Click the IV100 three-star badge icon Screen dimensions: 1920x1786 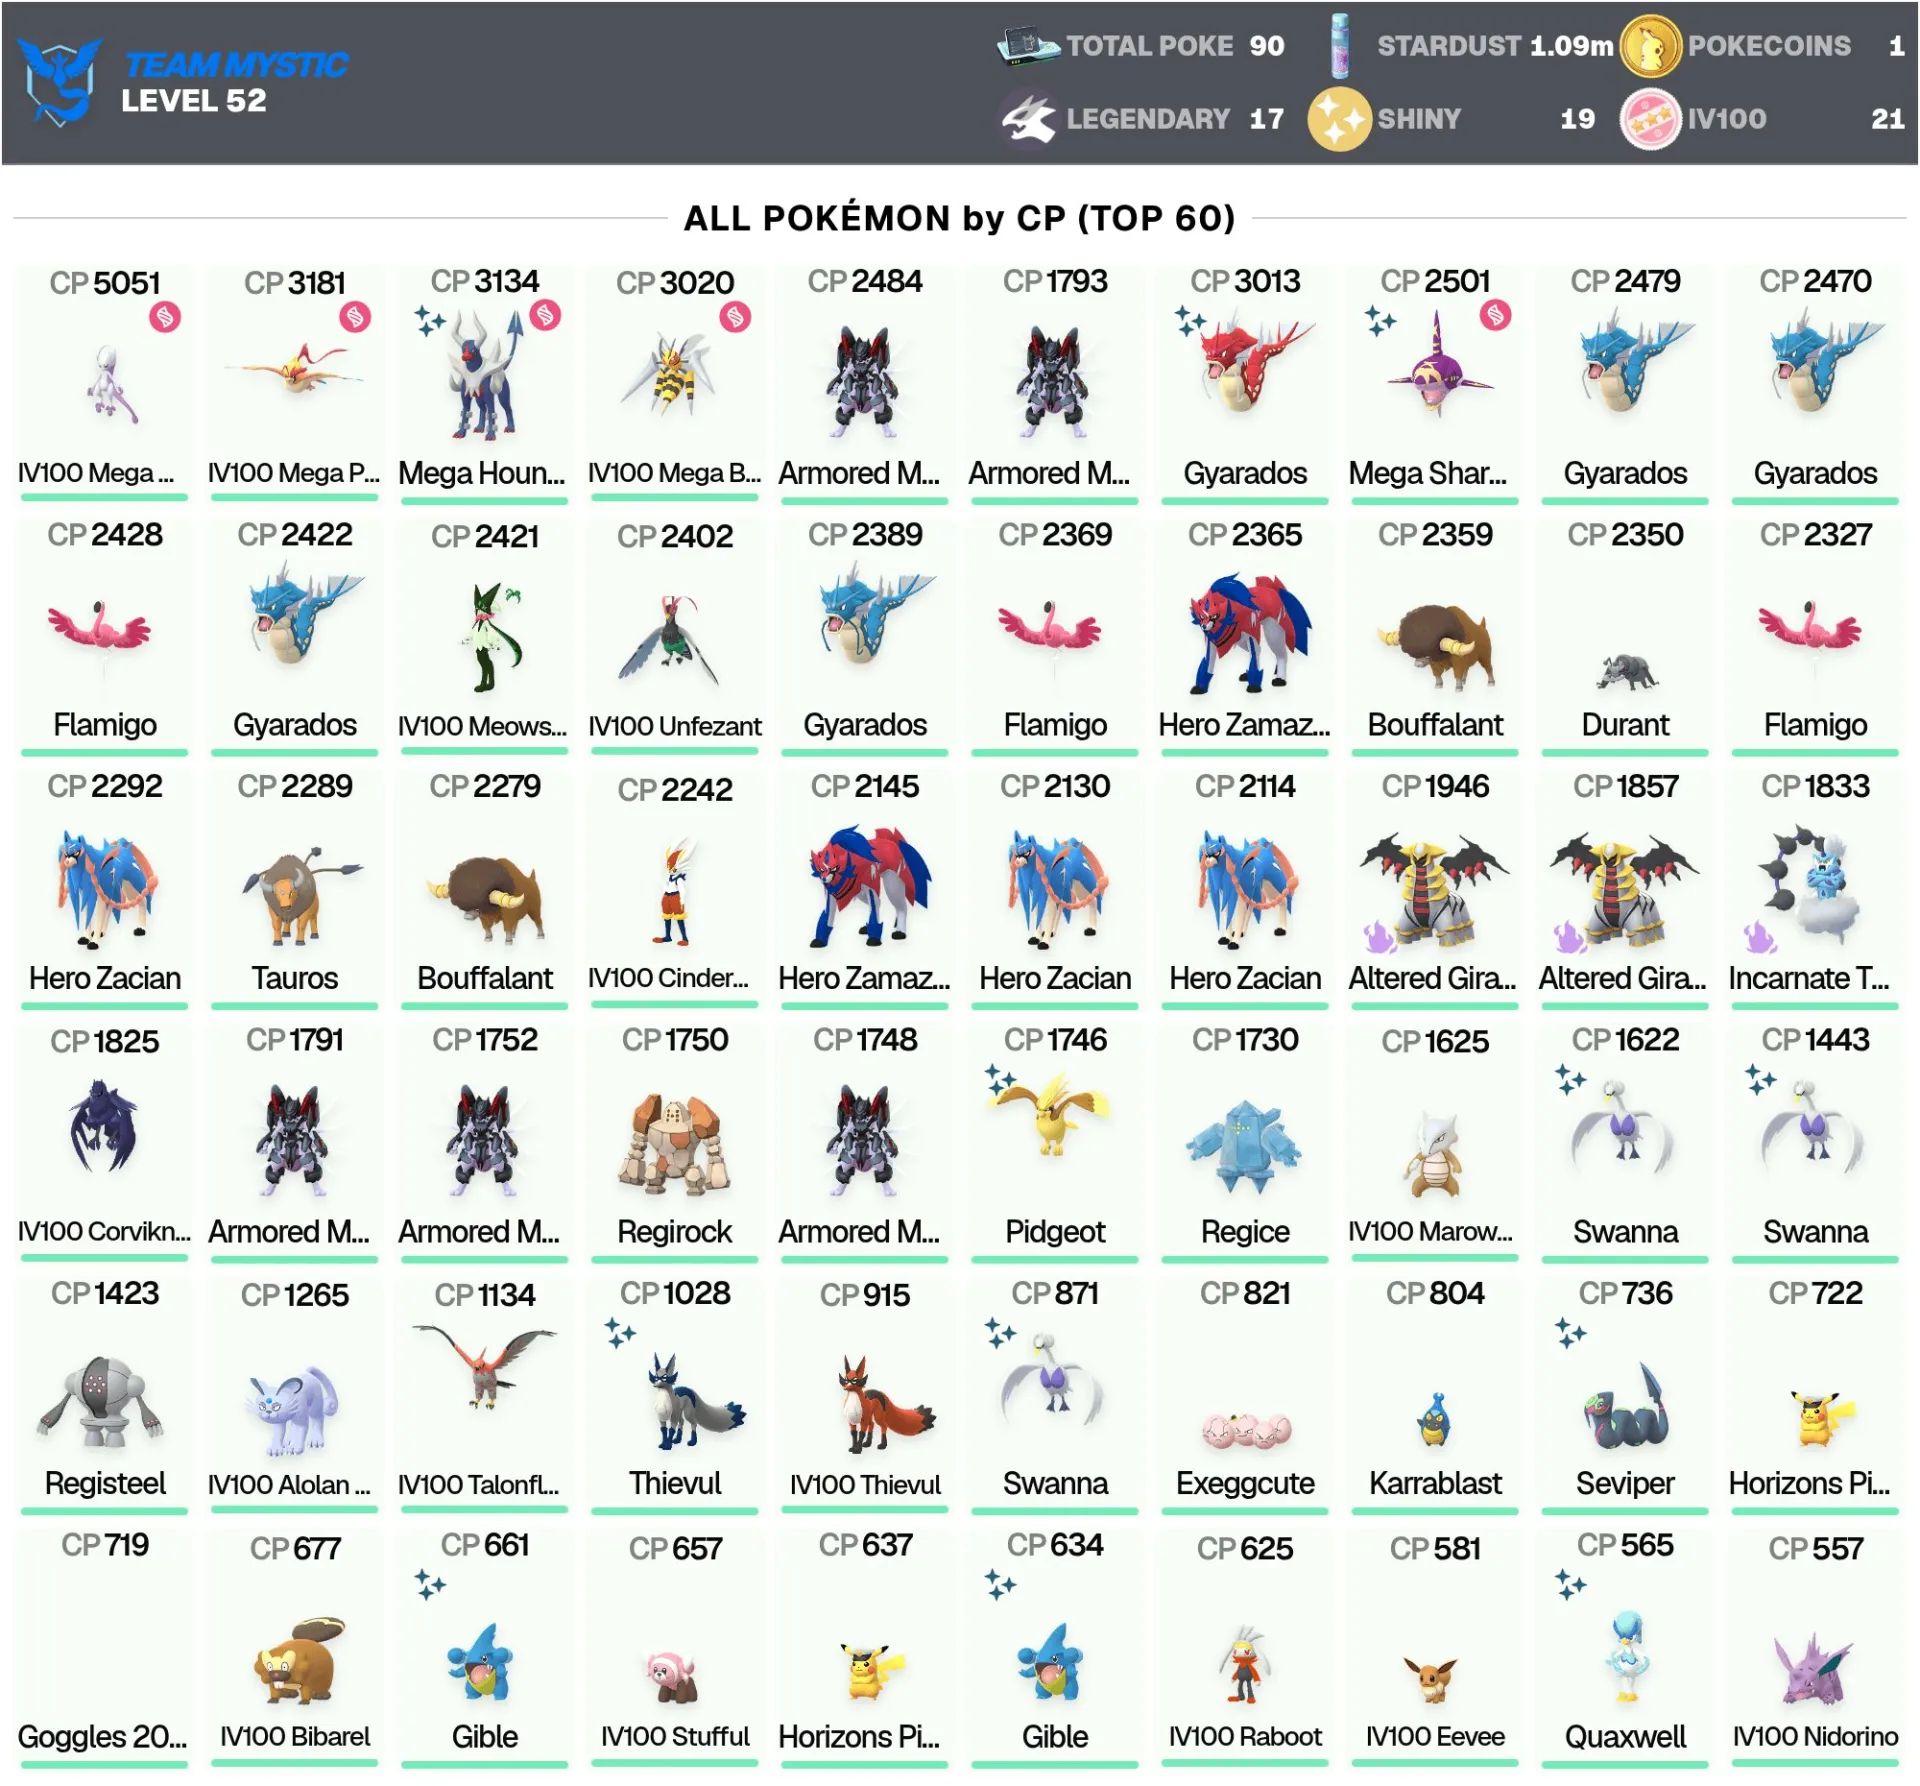point(1650,119)
